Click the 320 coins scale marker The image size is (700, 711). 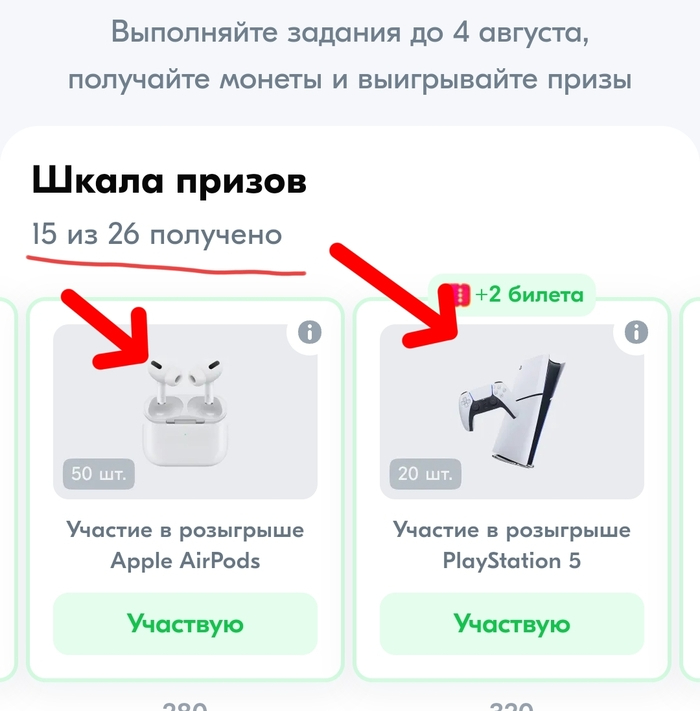point(512,706)
